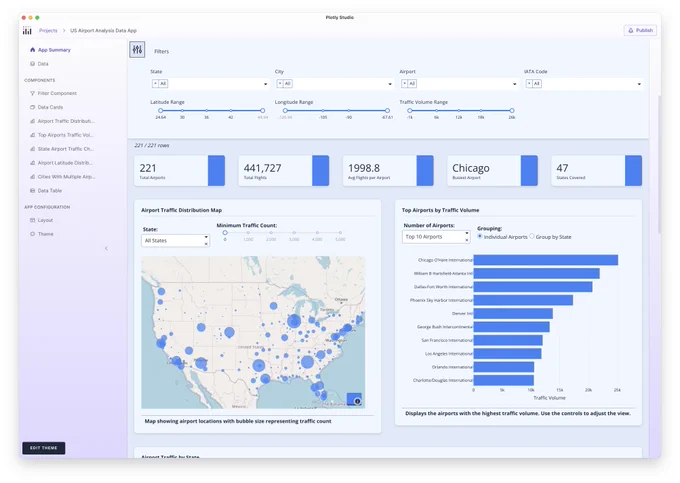Click the Chicago Busiest Airport card
Screen dimensions: 680x483
(x=492, y=171)
